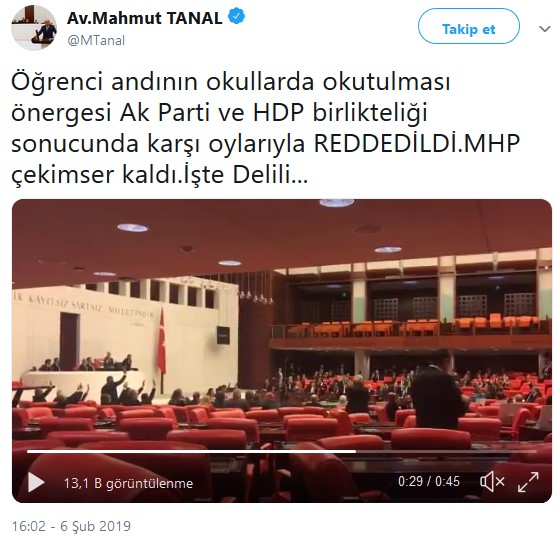Seek on the video progress bar

(282, 452)
